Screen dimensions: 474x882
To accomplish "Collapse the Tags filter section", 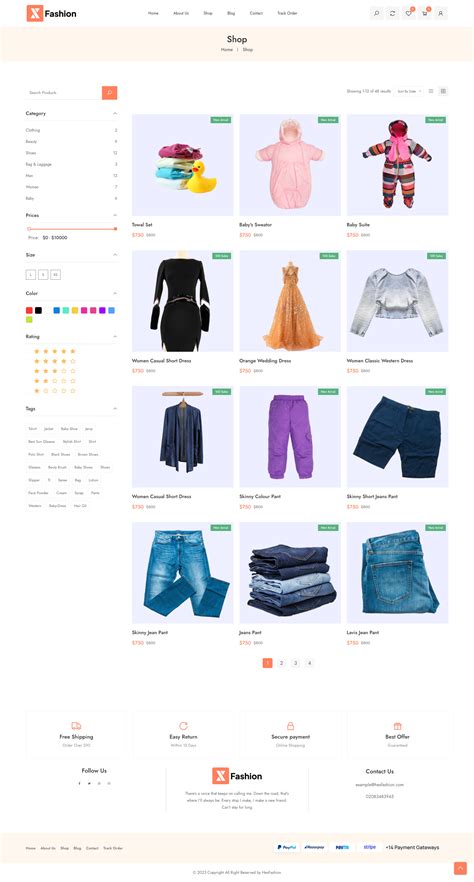I will coord(115,408).
